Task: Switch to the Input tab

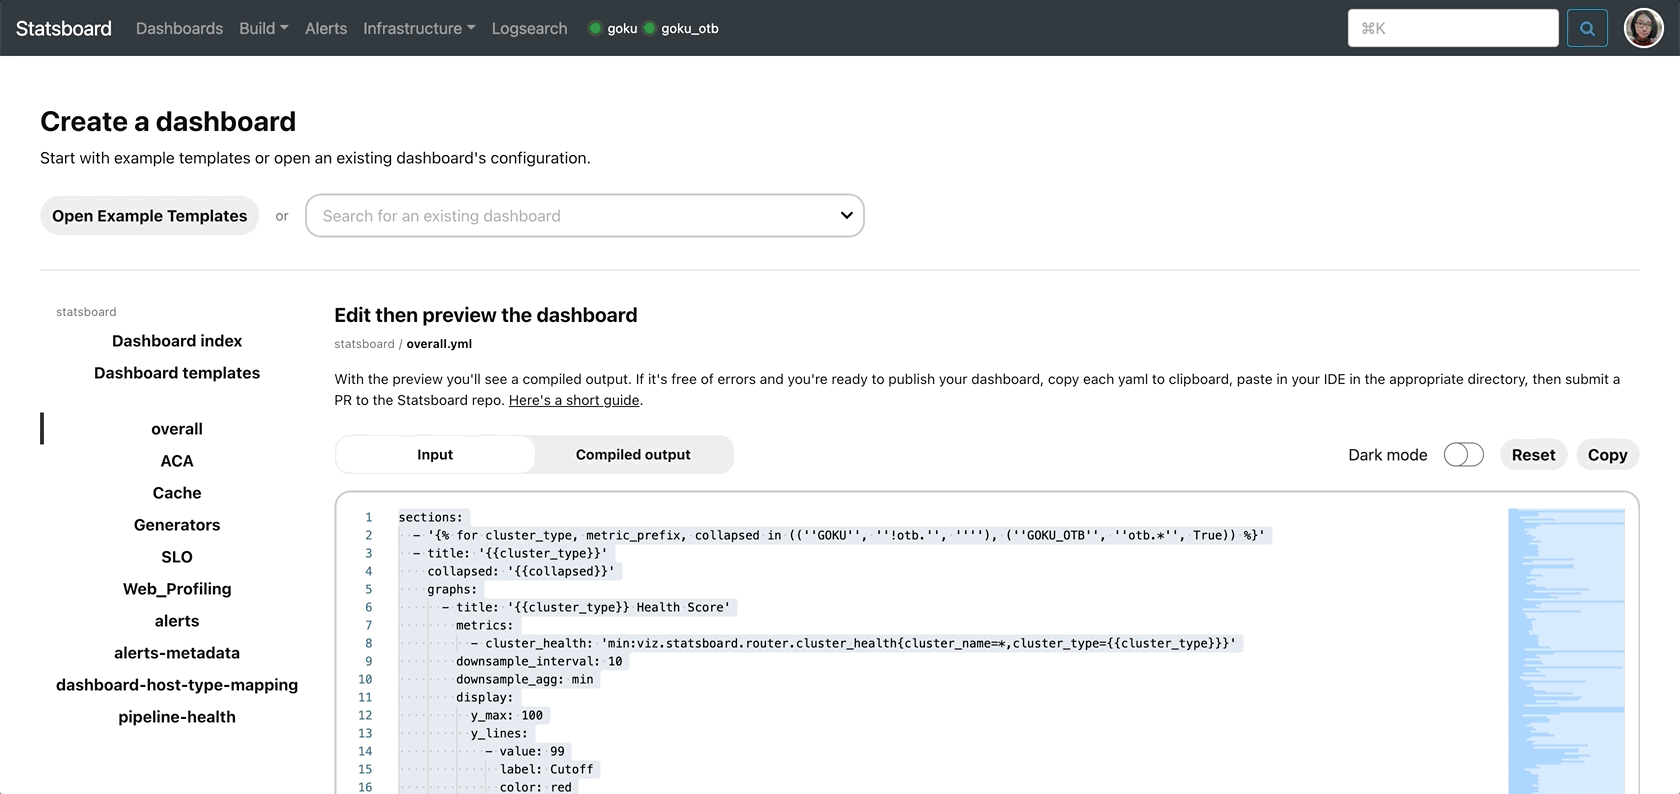Action: 435,454
